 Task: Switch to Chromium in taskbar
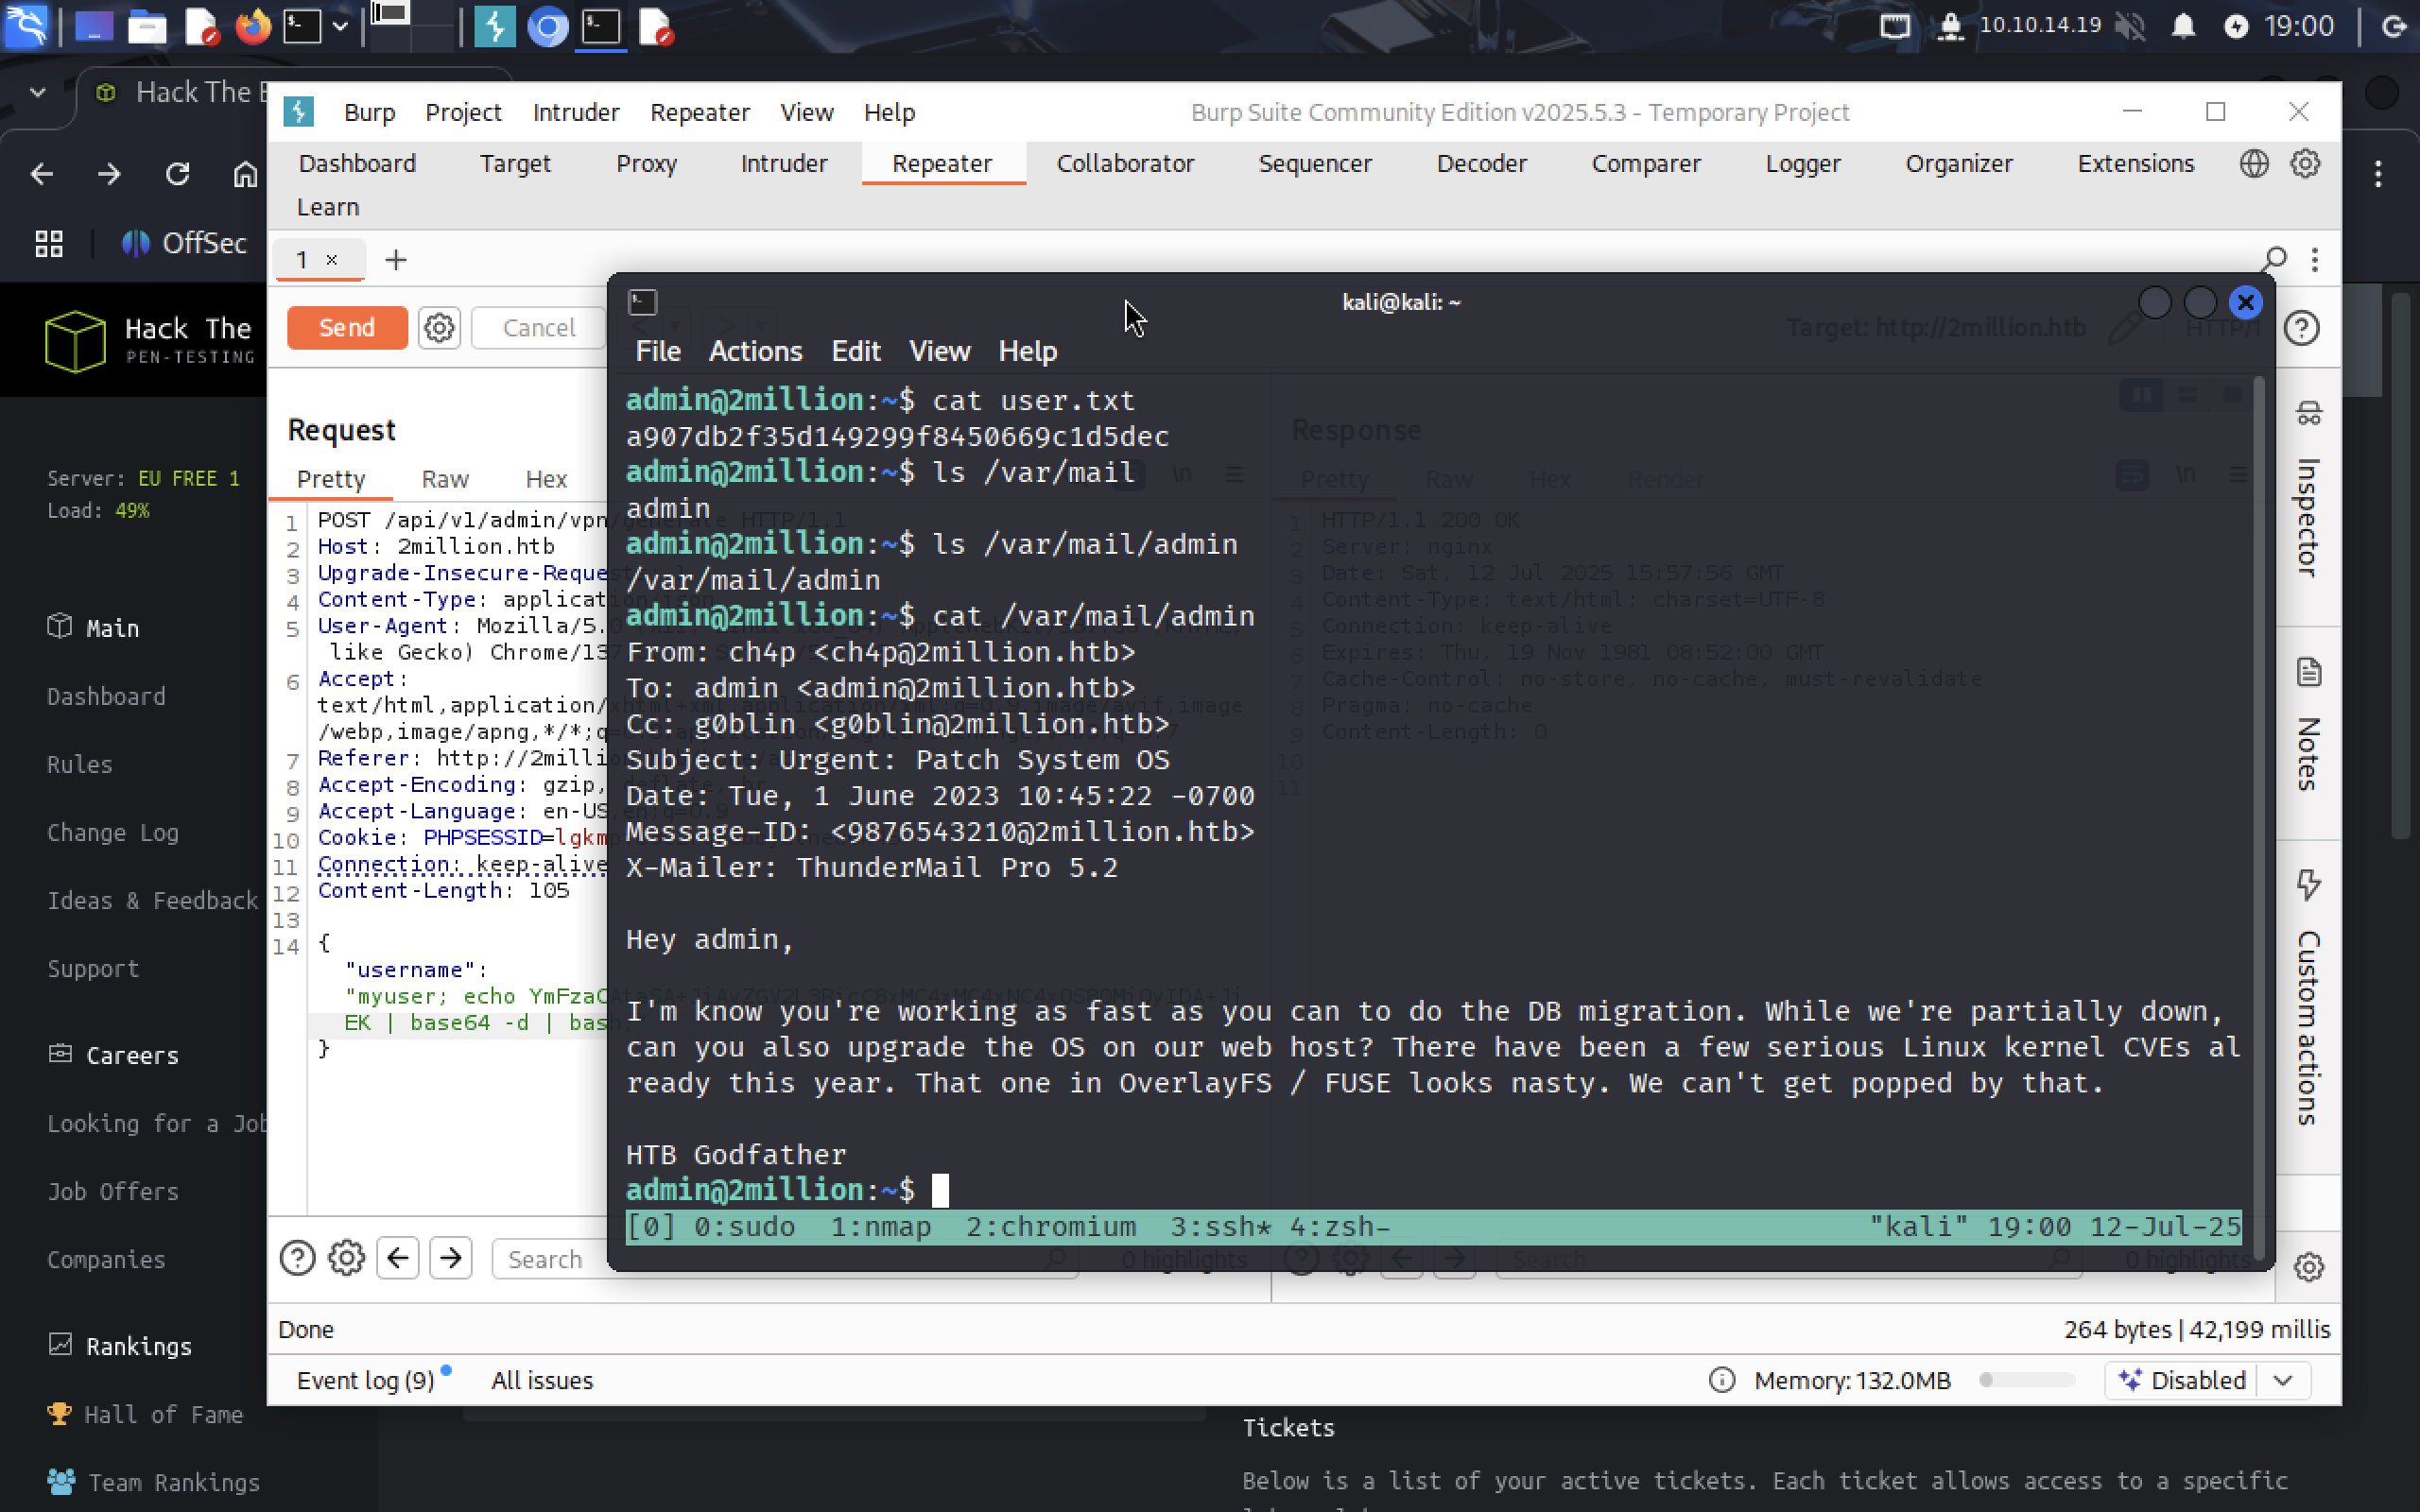coord(547,26)
